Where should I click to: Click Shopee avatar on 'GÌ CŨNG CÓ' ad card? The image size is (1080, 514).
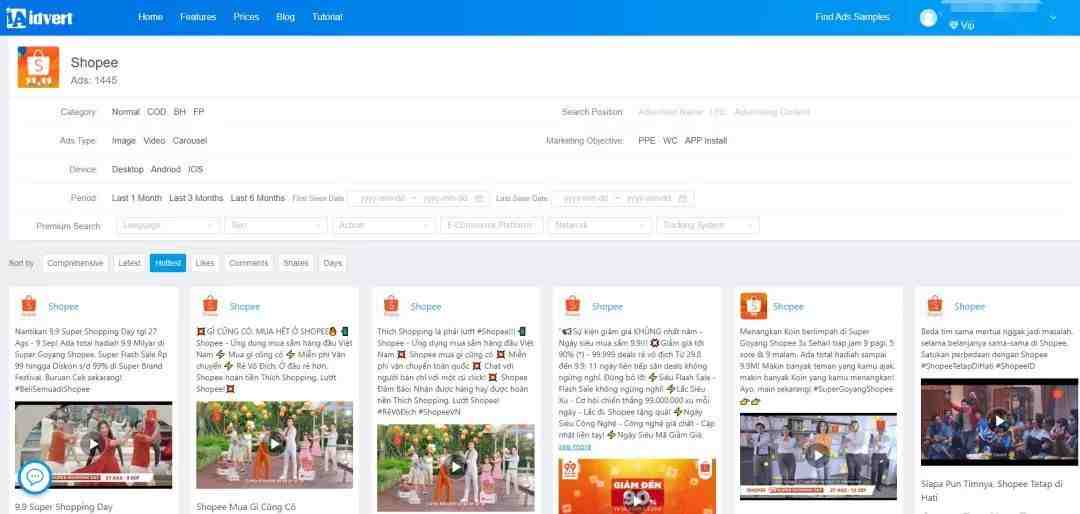pos(209,305)
